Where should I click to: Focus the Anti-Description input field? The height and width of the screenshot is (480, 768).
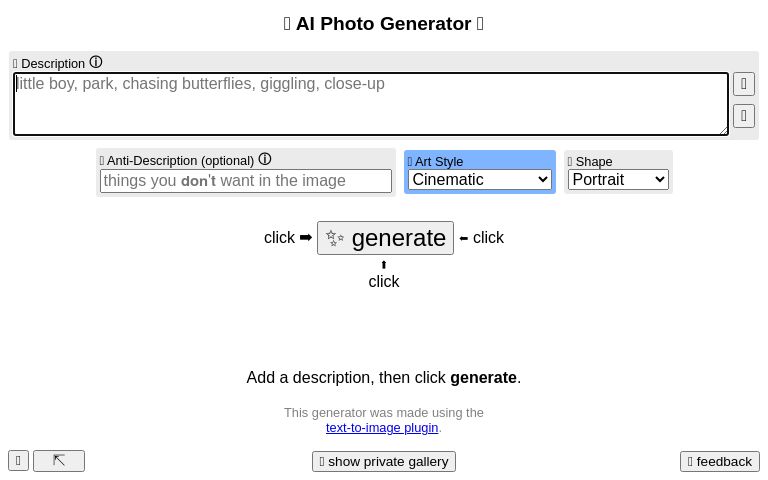click(x=246, y=181)
